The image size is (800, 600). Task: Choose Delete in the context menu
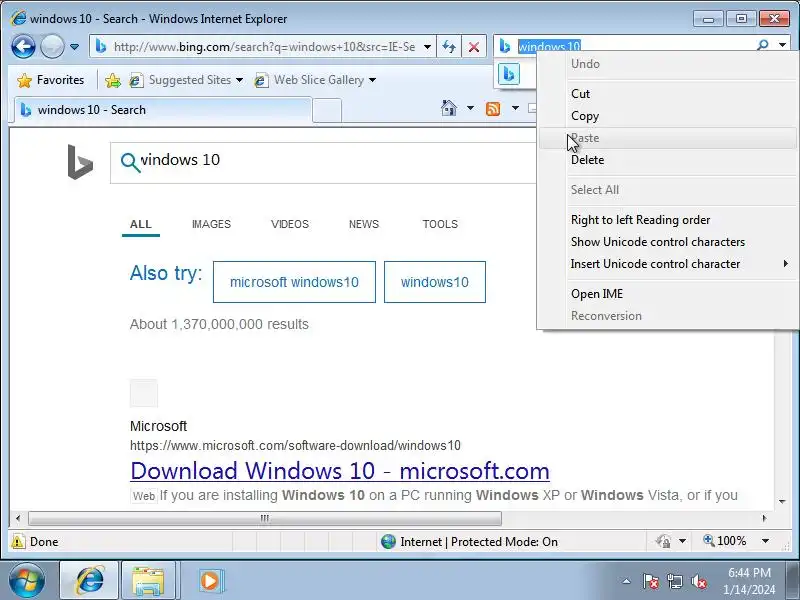click(x=668, y=160)
